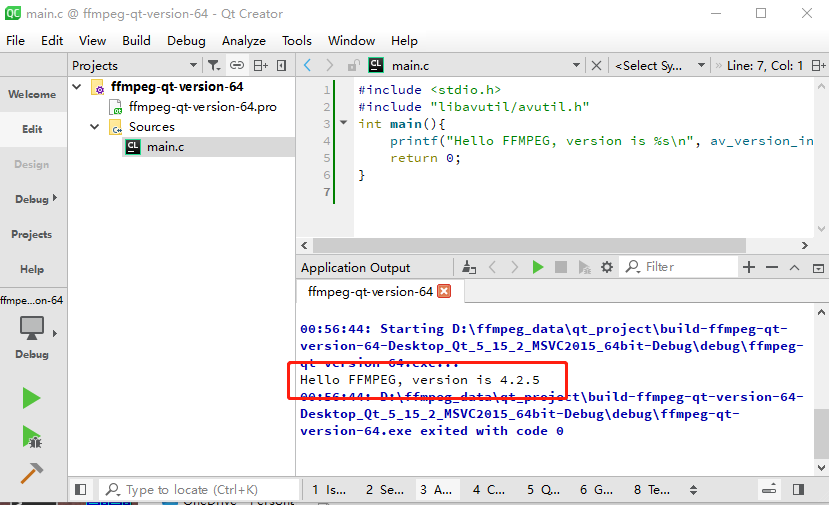Go back in editor navigation history
The image size is (829, 505).
[307, 66]
